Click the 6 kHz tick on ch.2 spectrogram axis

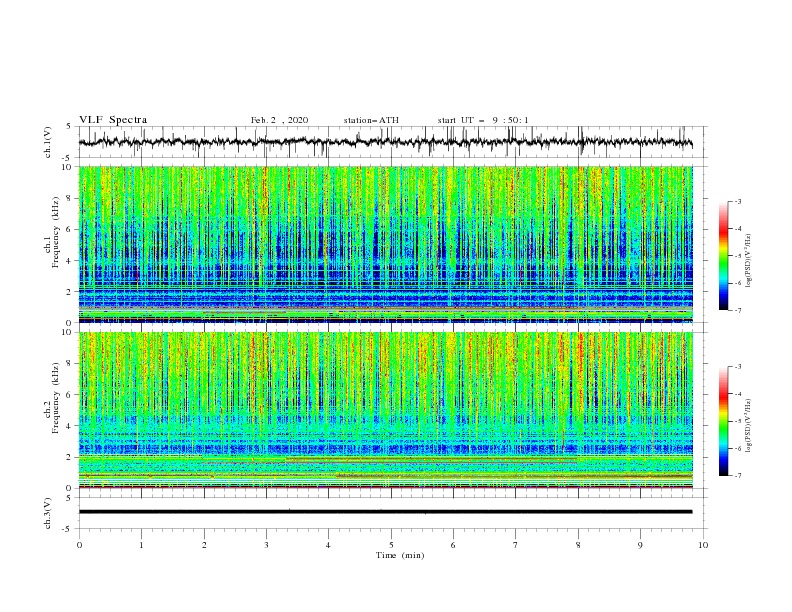tap(69, 394)
